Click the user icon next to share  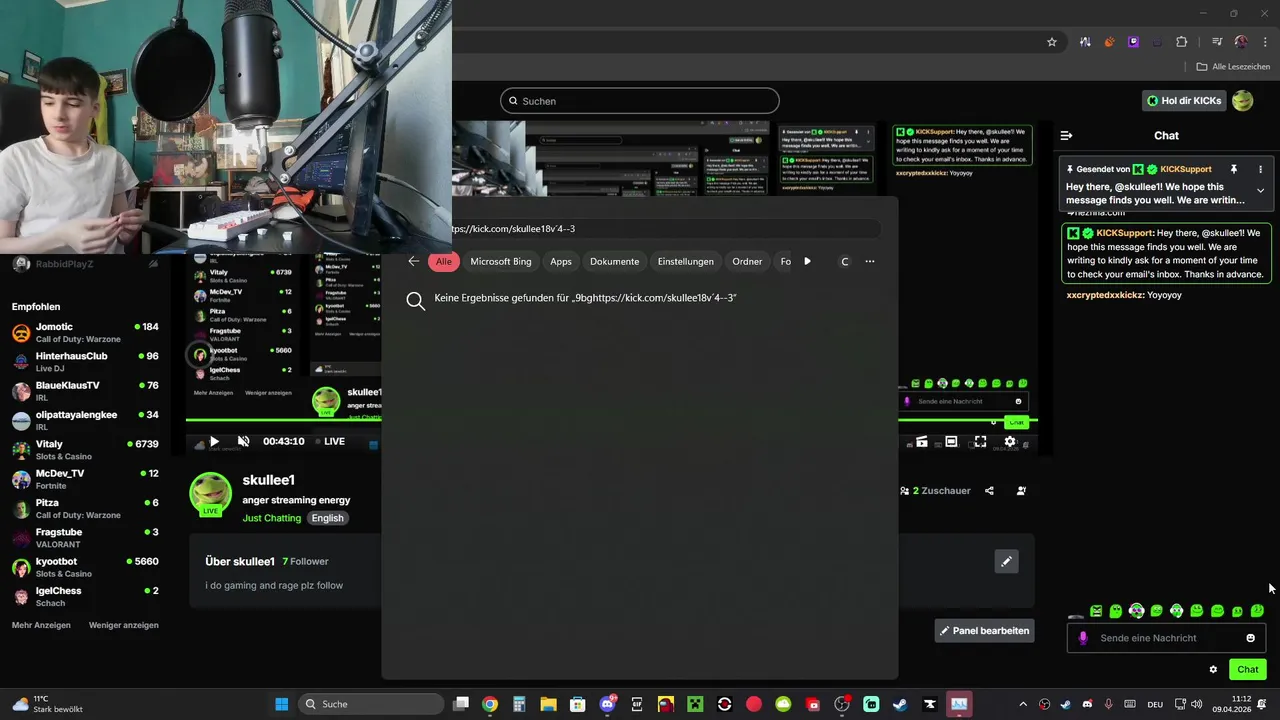click(1021, 491)
